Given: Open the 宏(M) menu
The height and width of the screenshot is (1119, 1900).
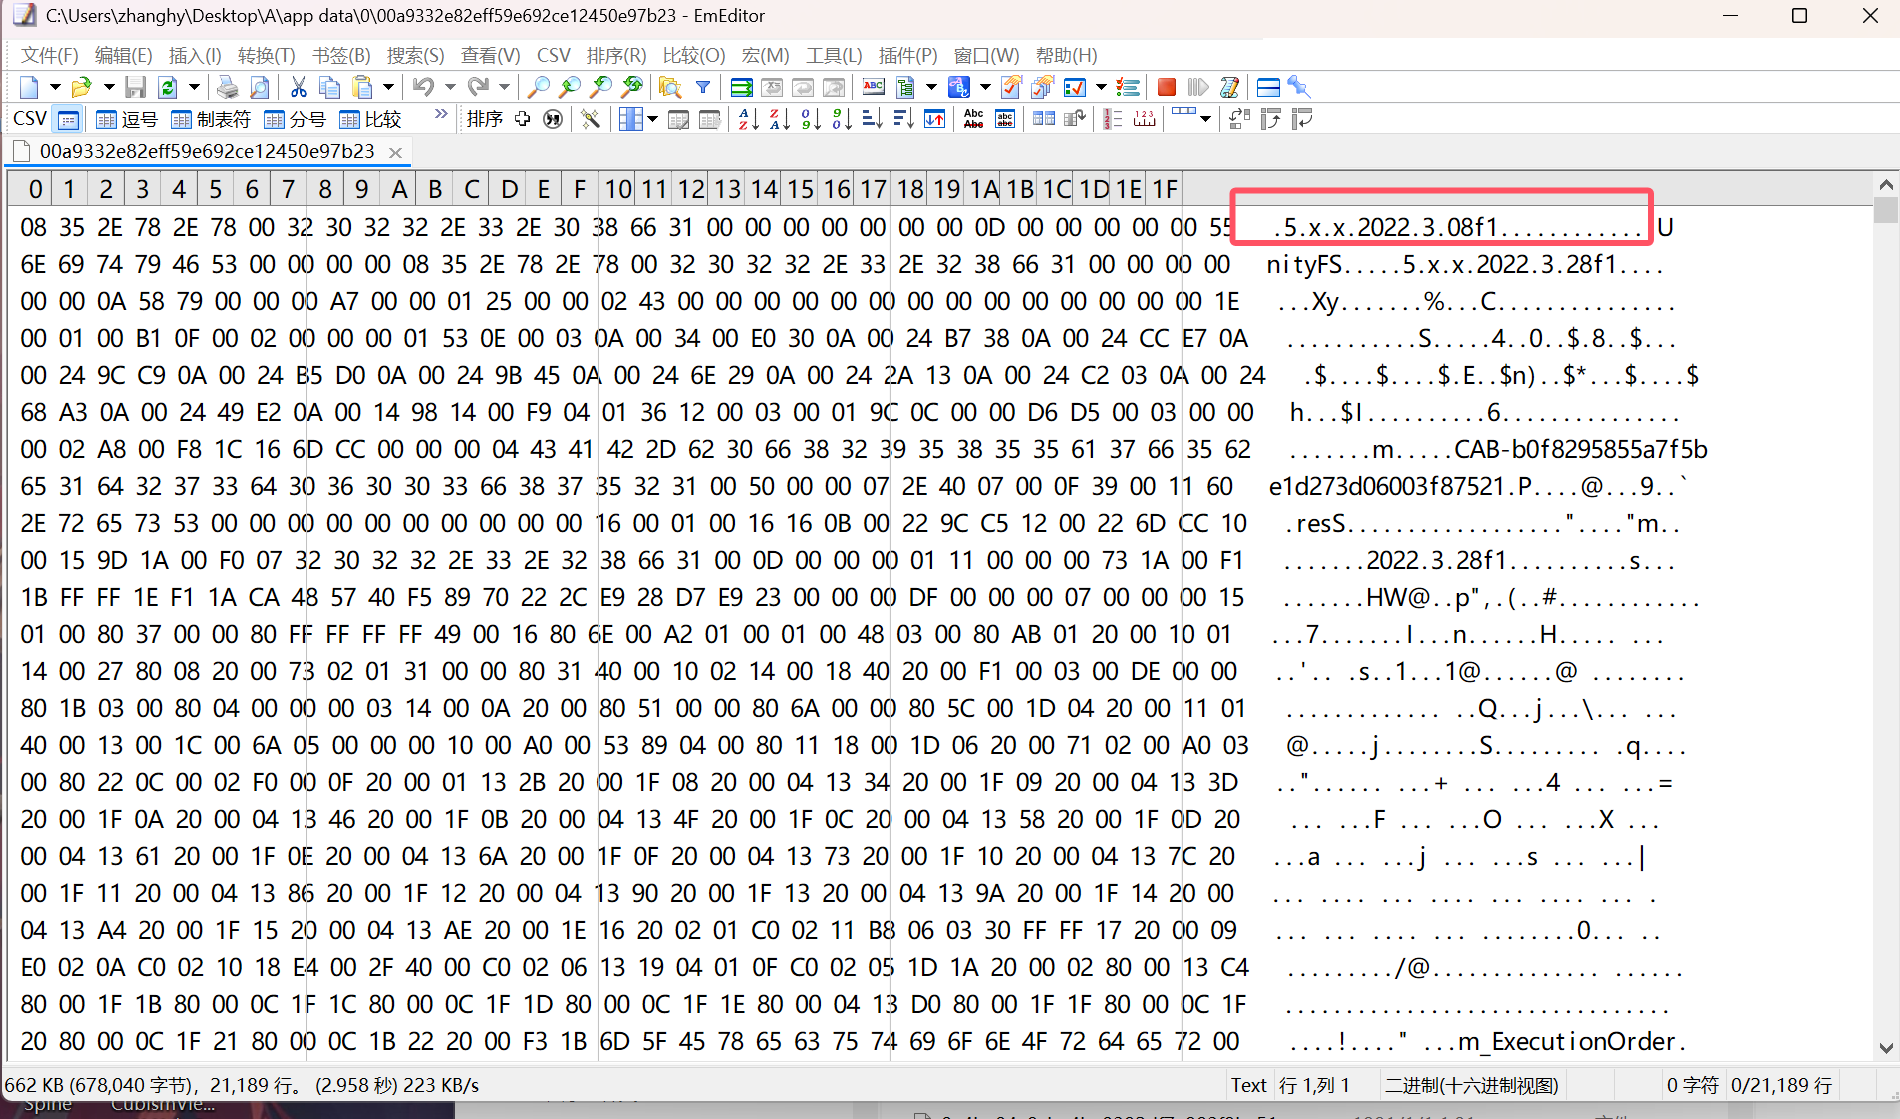Looking at the screenshot, I should coord(765,55).
